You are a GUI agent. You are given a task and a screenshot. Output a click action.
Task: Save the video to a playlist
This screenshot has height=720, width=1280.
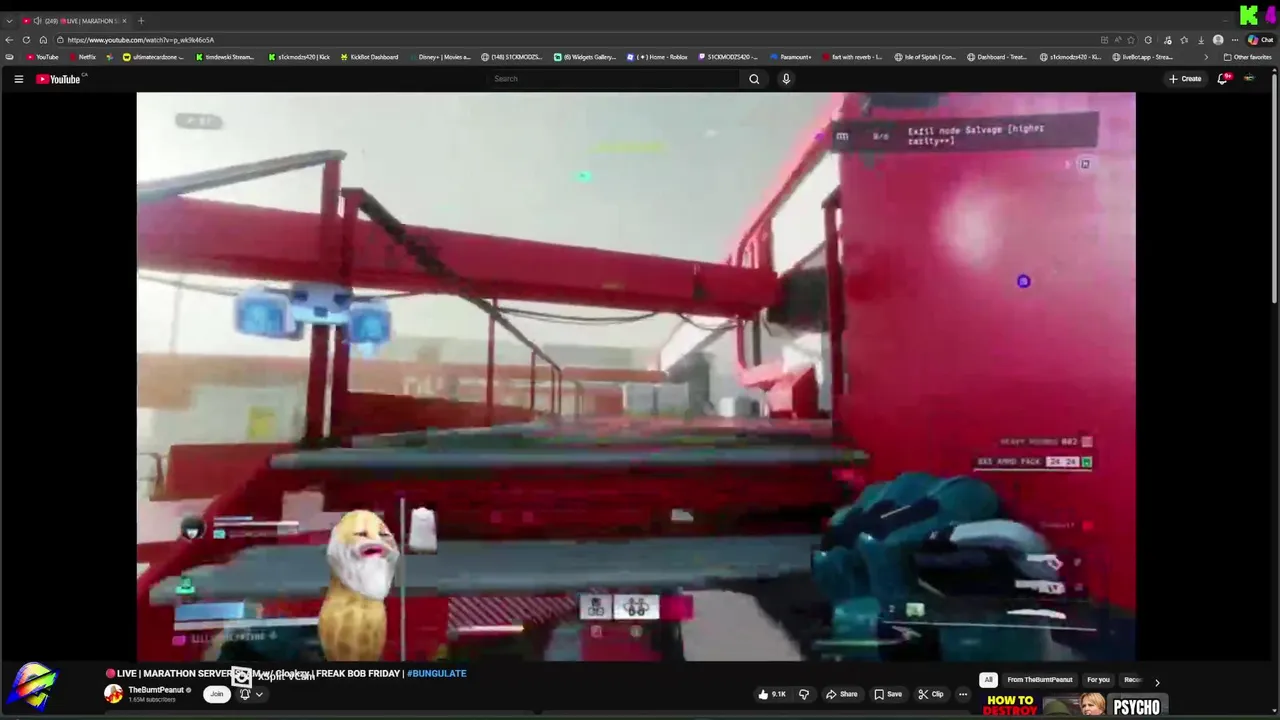tap(888, 694)
